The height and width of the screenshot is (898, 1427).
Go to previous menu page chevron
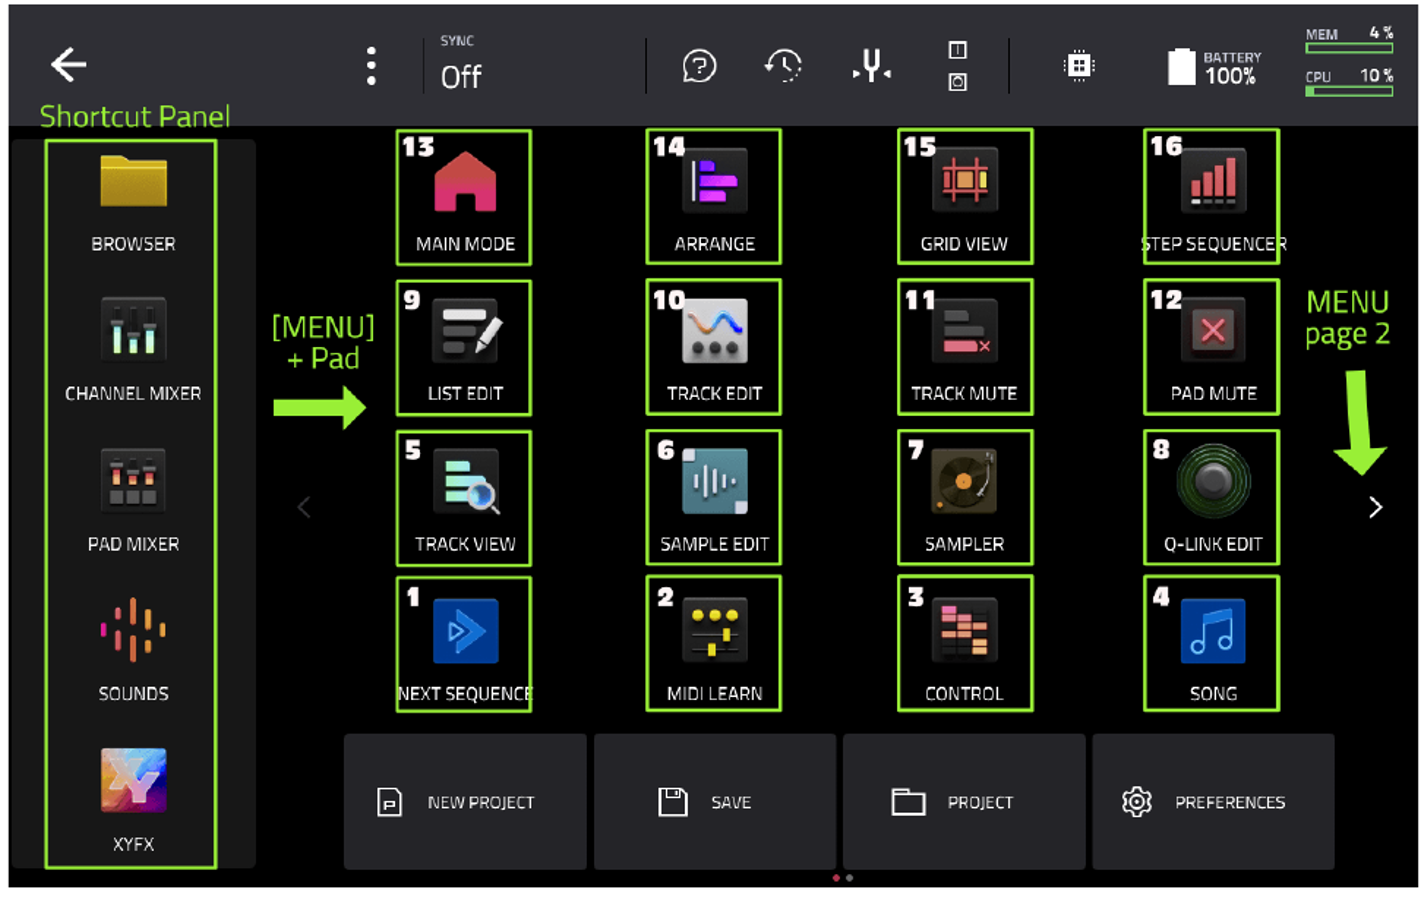304,507
